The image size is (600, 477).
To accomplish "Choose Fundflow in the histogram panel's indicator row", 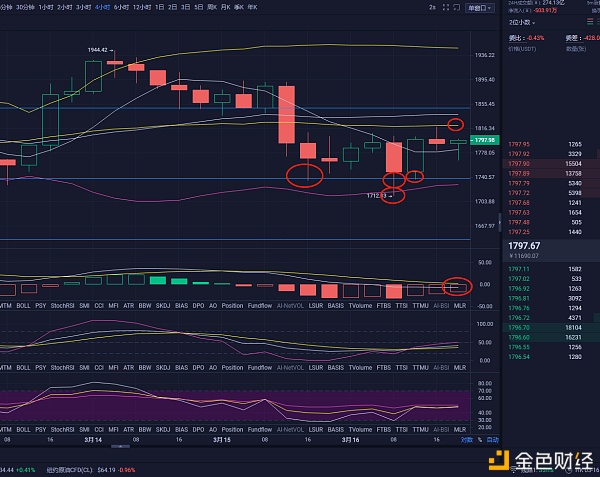I will (x=260, y=306).
